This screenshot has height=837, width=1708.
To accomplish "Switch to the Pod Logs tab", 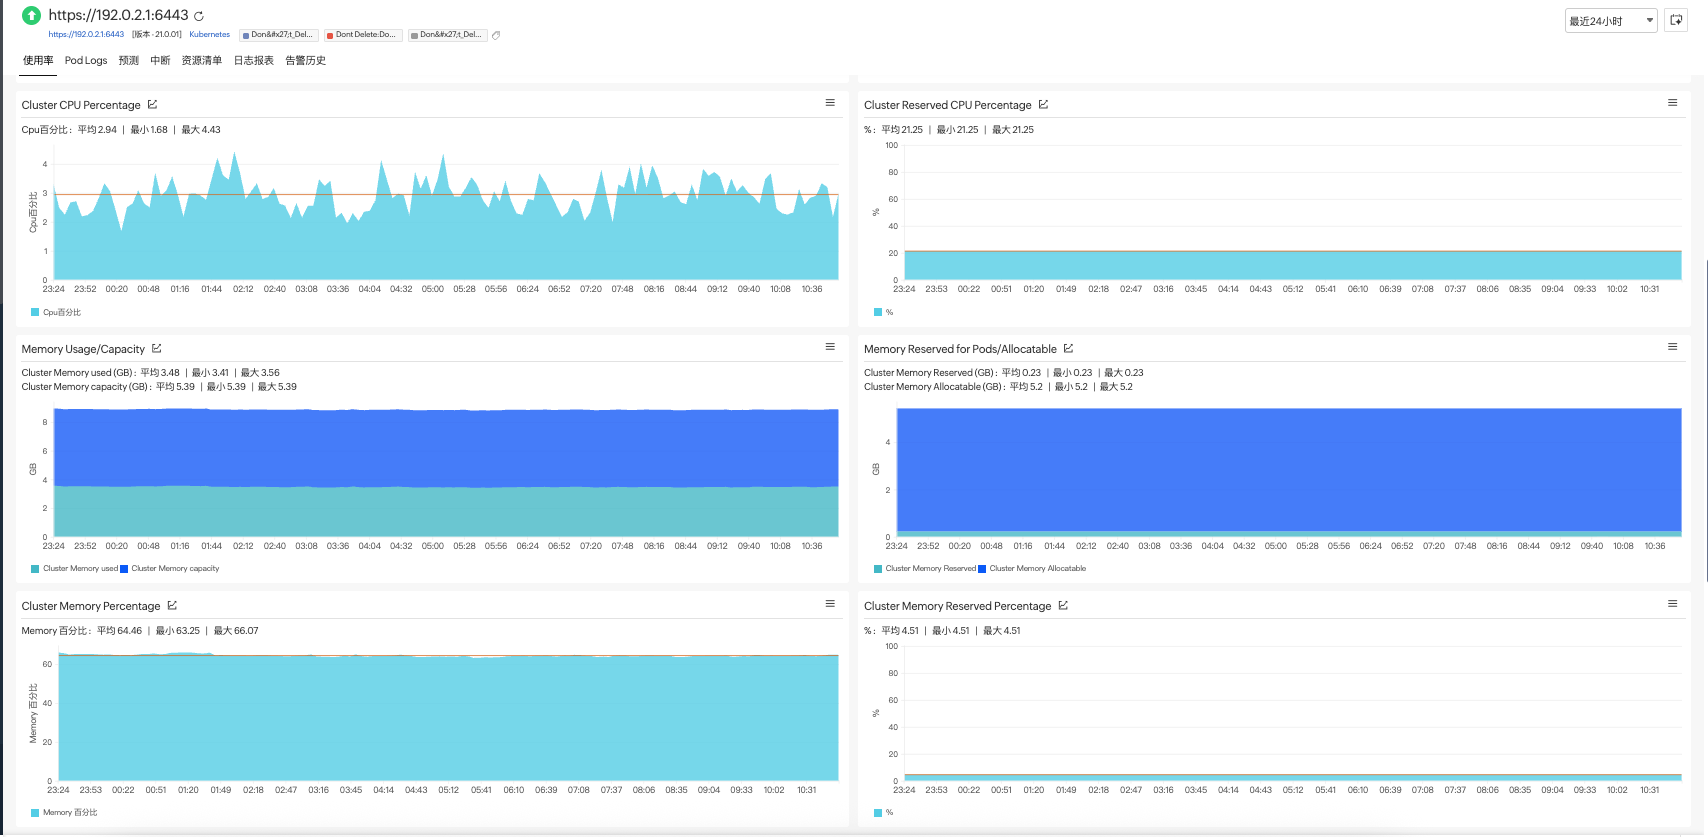I will coord(86,60).
